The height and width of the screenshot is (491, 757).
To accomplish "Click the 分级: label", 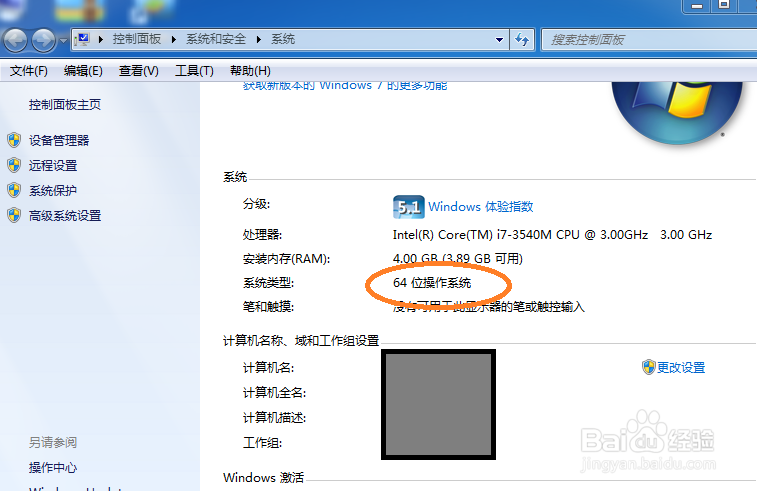I will point(256,204).
